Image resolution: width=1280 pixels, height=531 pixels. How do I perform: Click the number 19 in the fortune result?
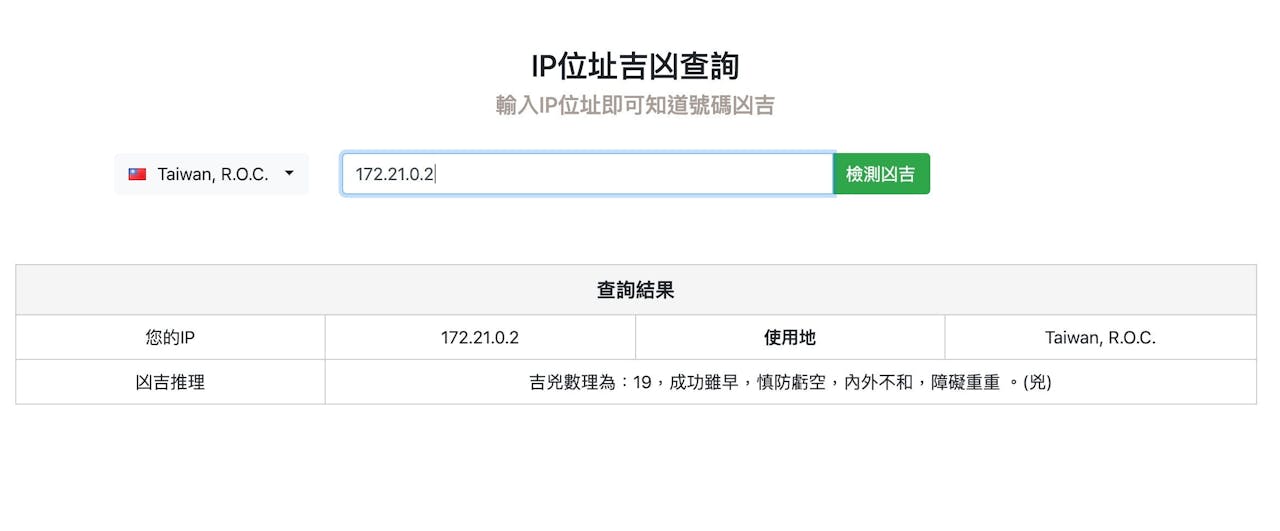tap(642, 382)
